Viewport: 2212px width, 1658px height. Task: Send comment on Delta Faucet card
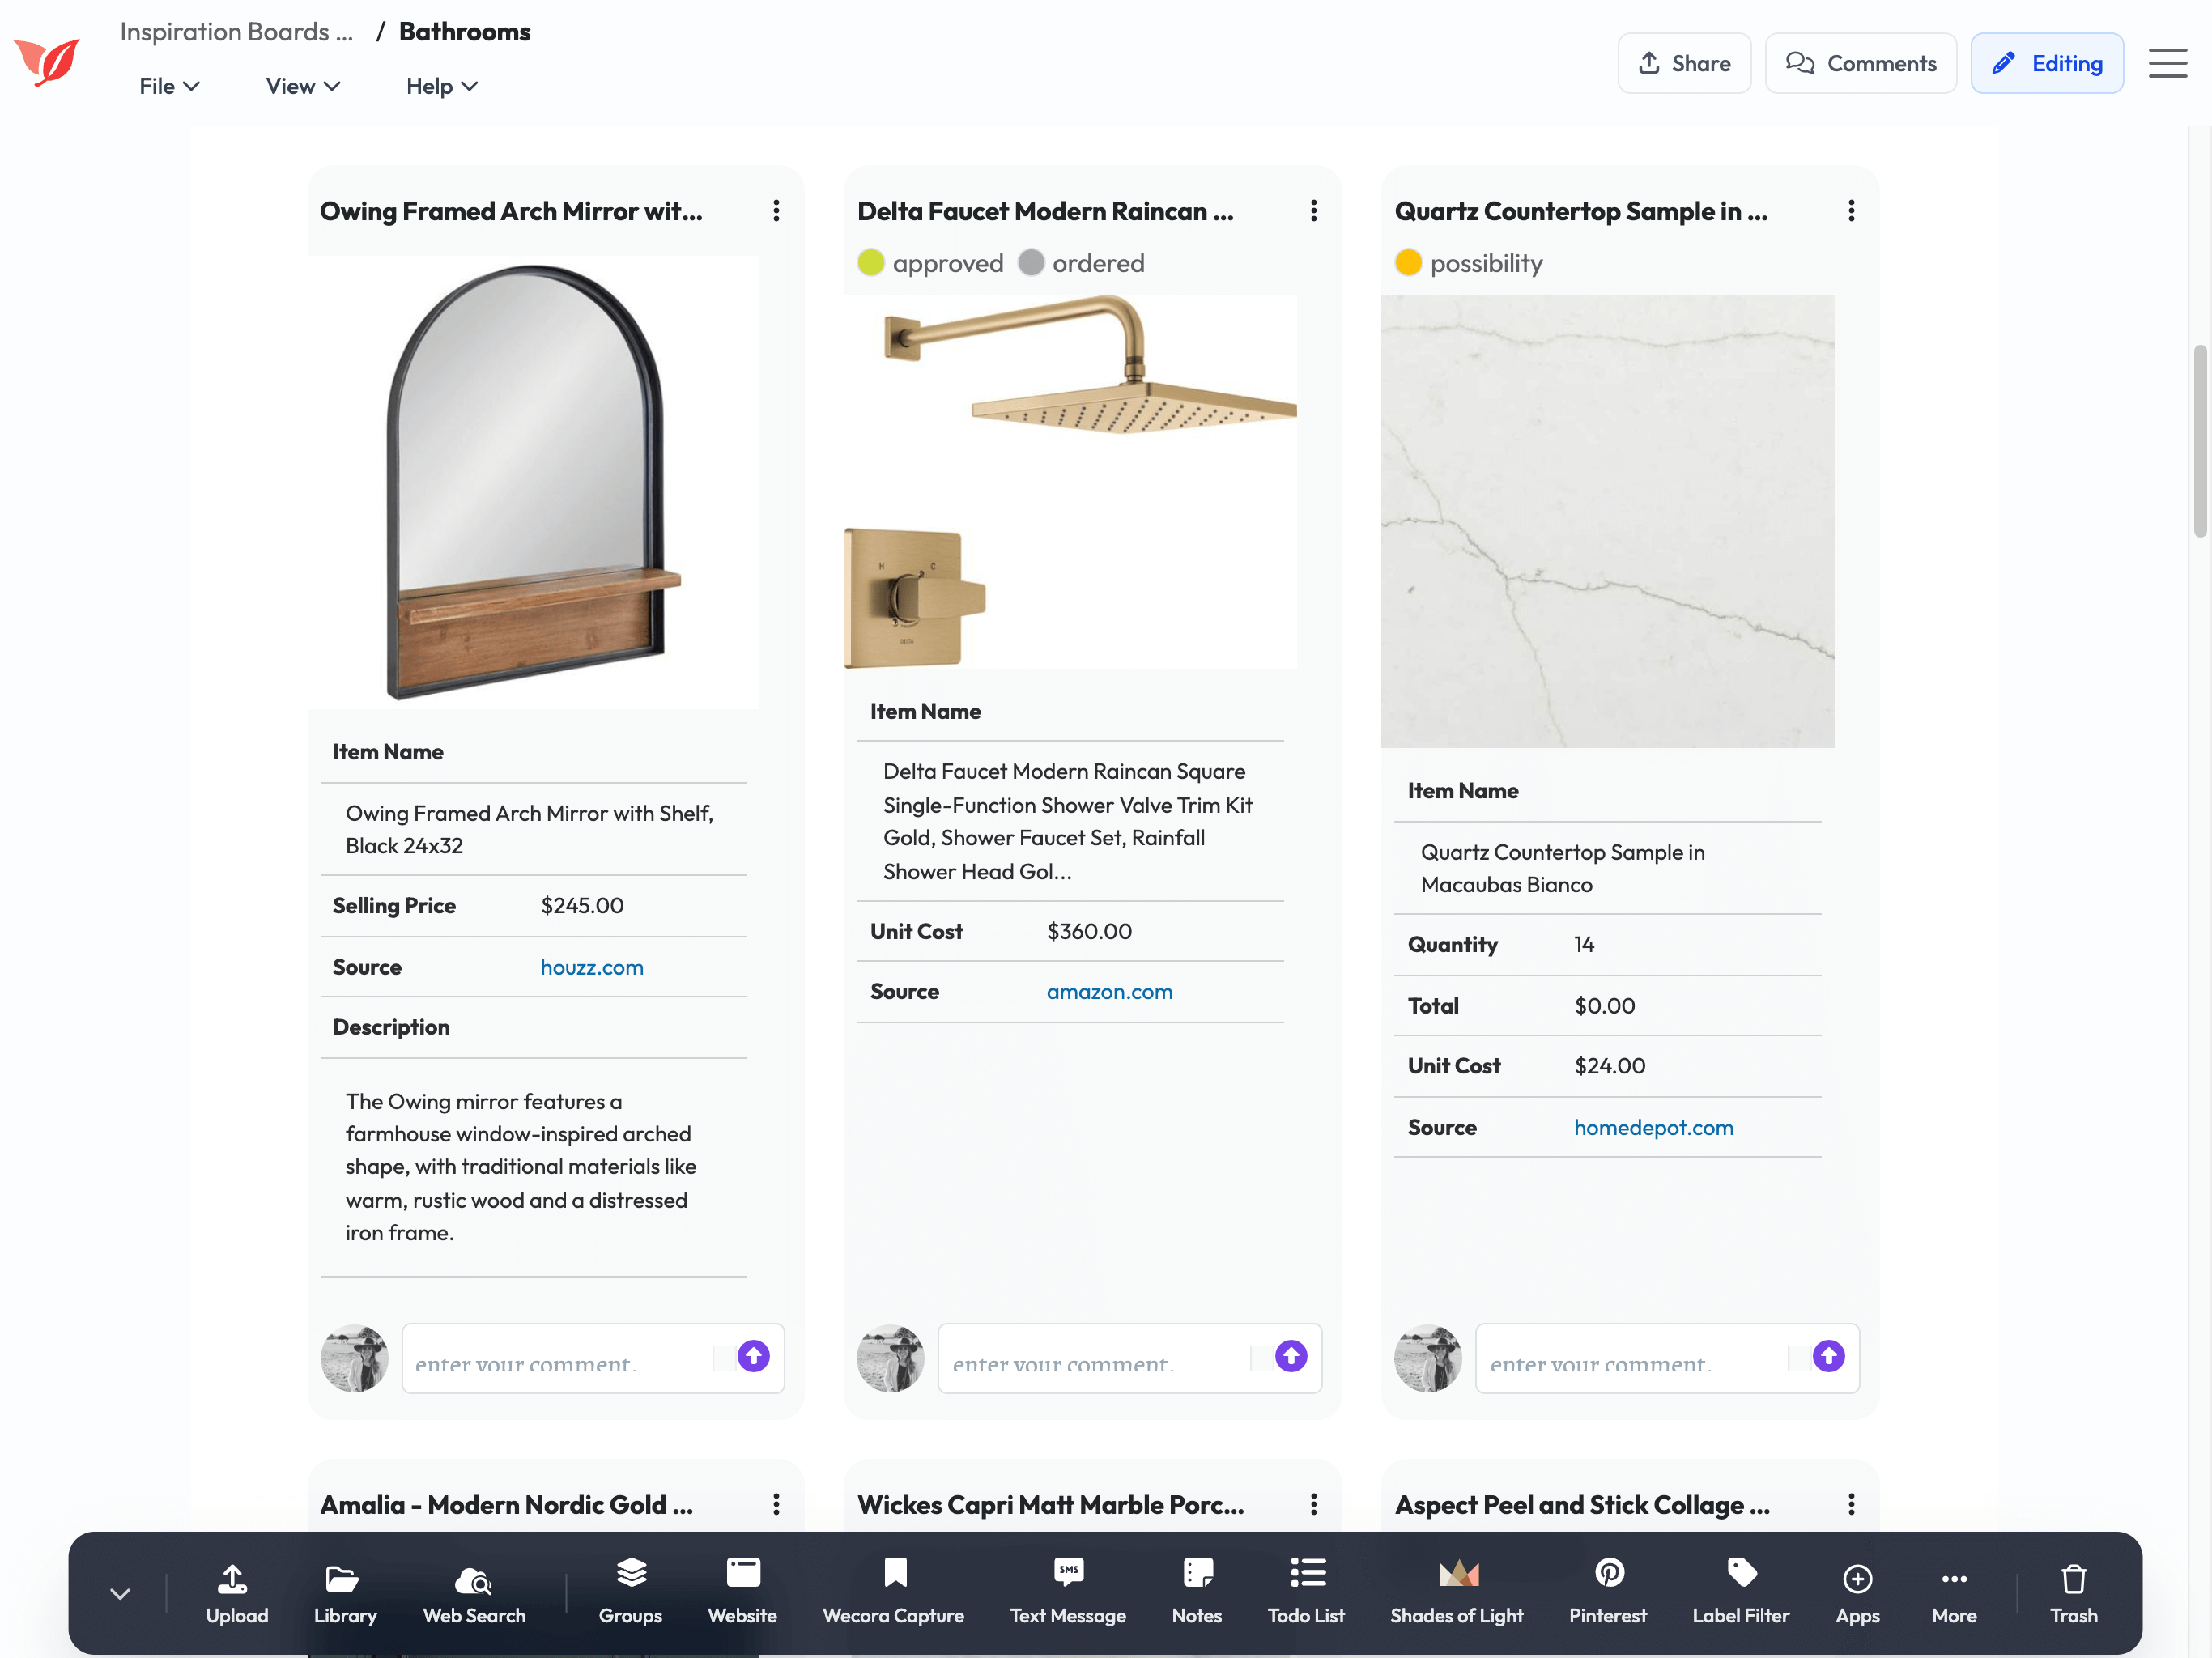click(1290, 1356)
